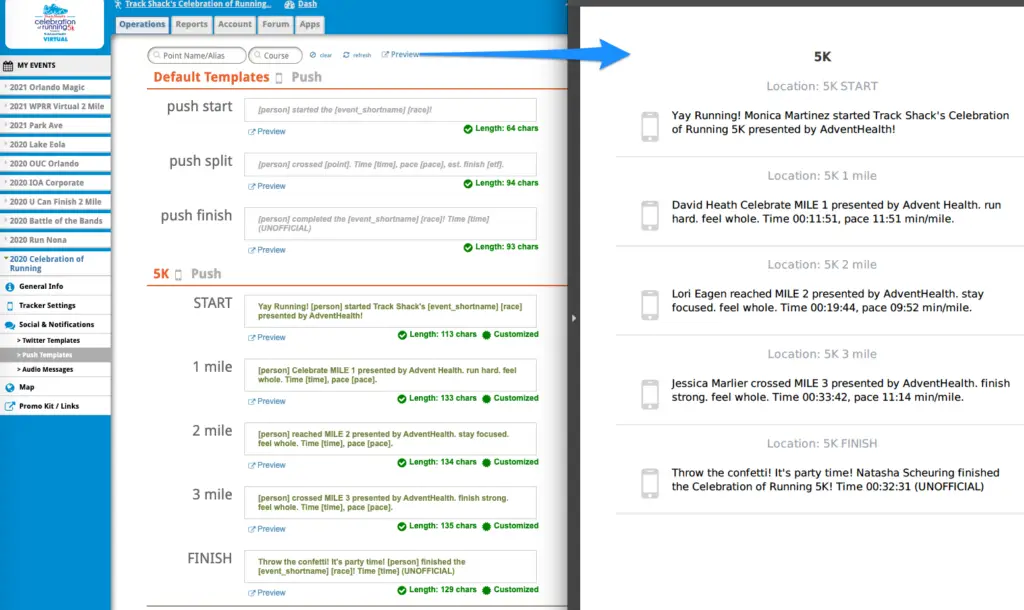The image size is (1024, 610).
Task: Preview the 5K START template
Action: tap(267, 338)
